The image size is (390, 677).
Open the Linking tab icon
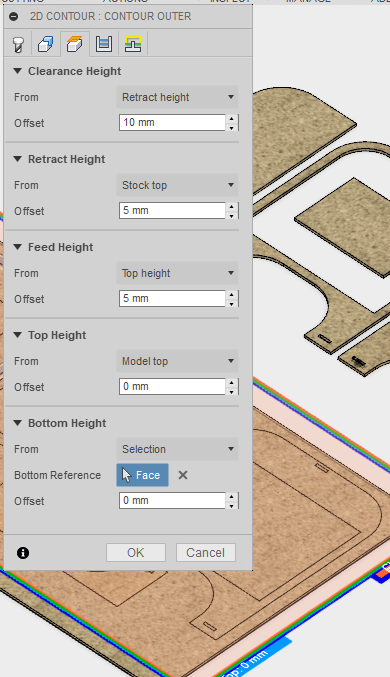click(x=133, y=44)
